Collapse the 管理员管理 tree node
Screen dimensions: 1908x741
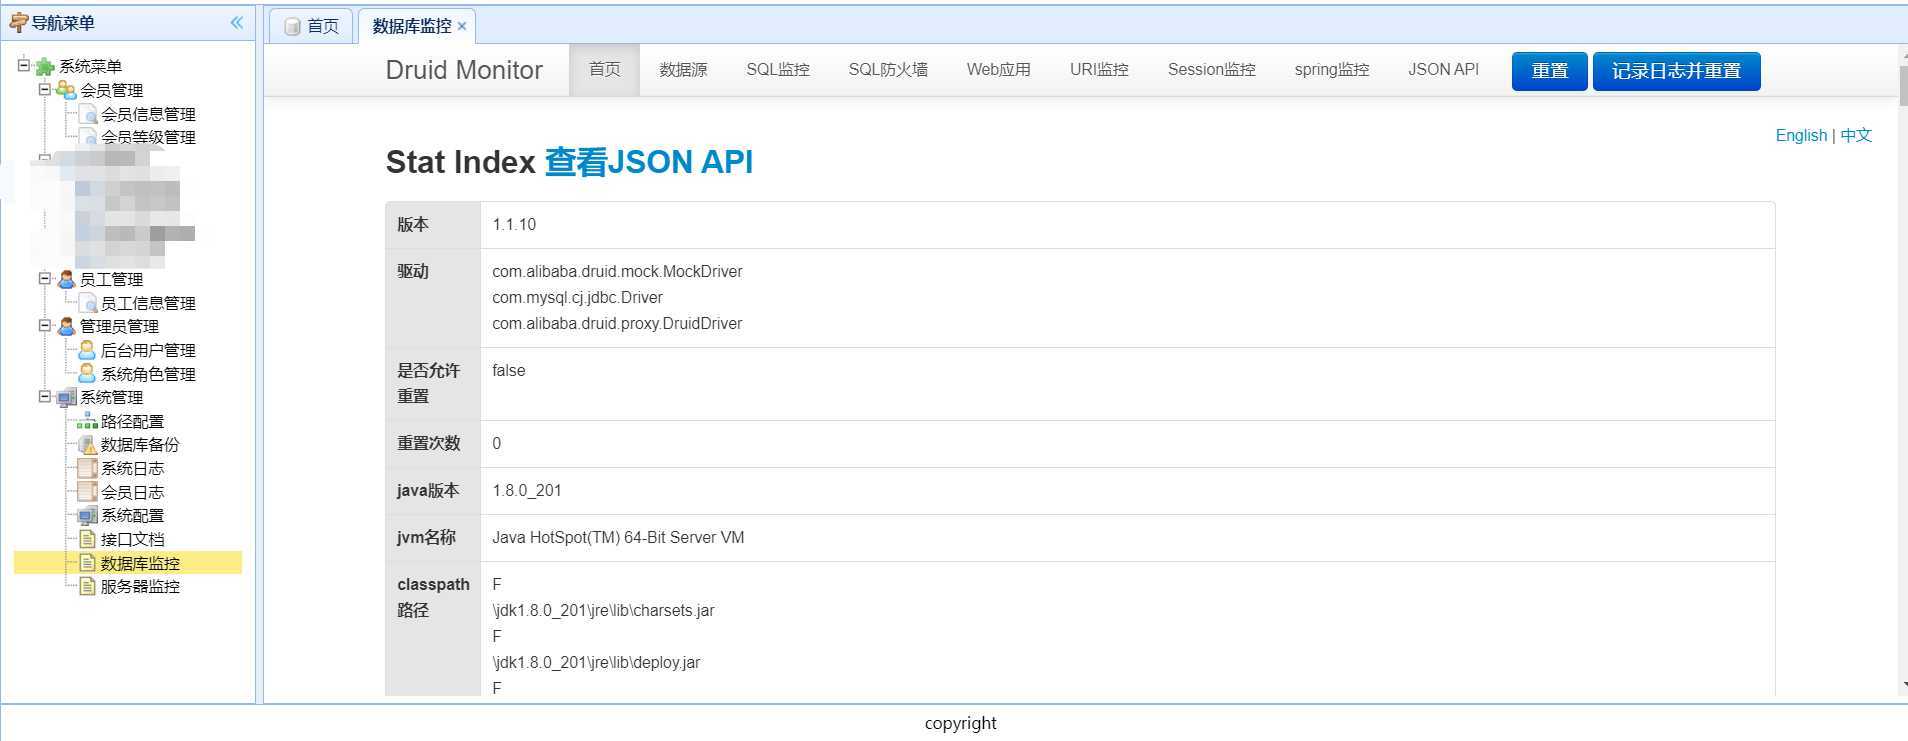tap(44, 325)
